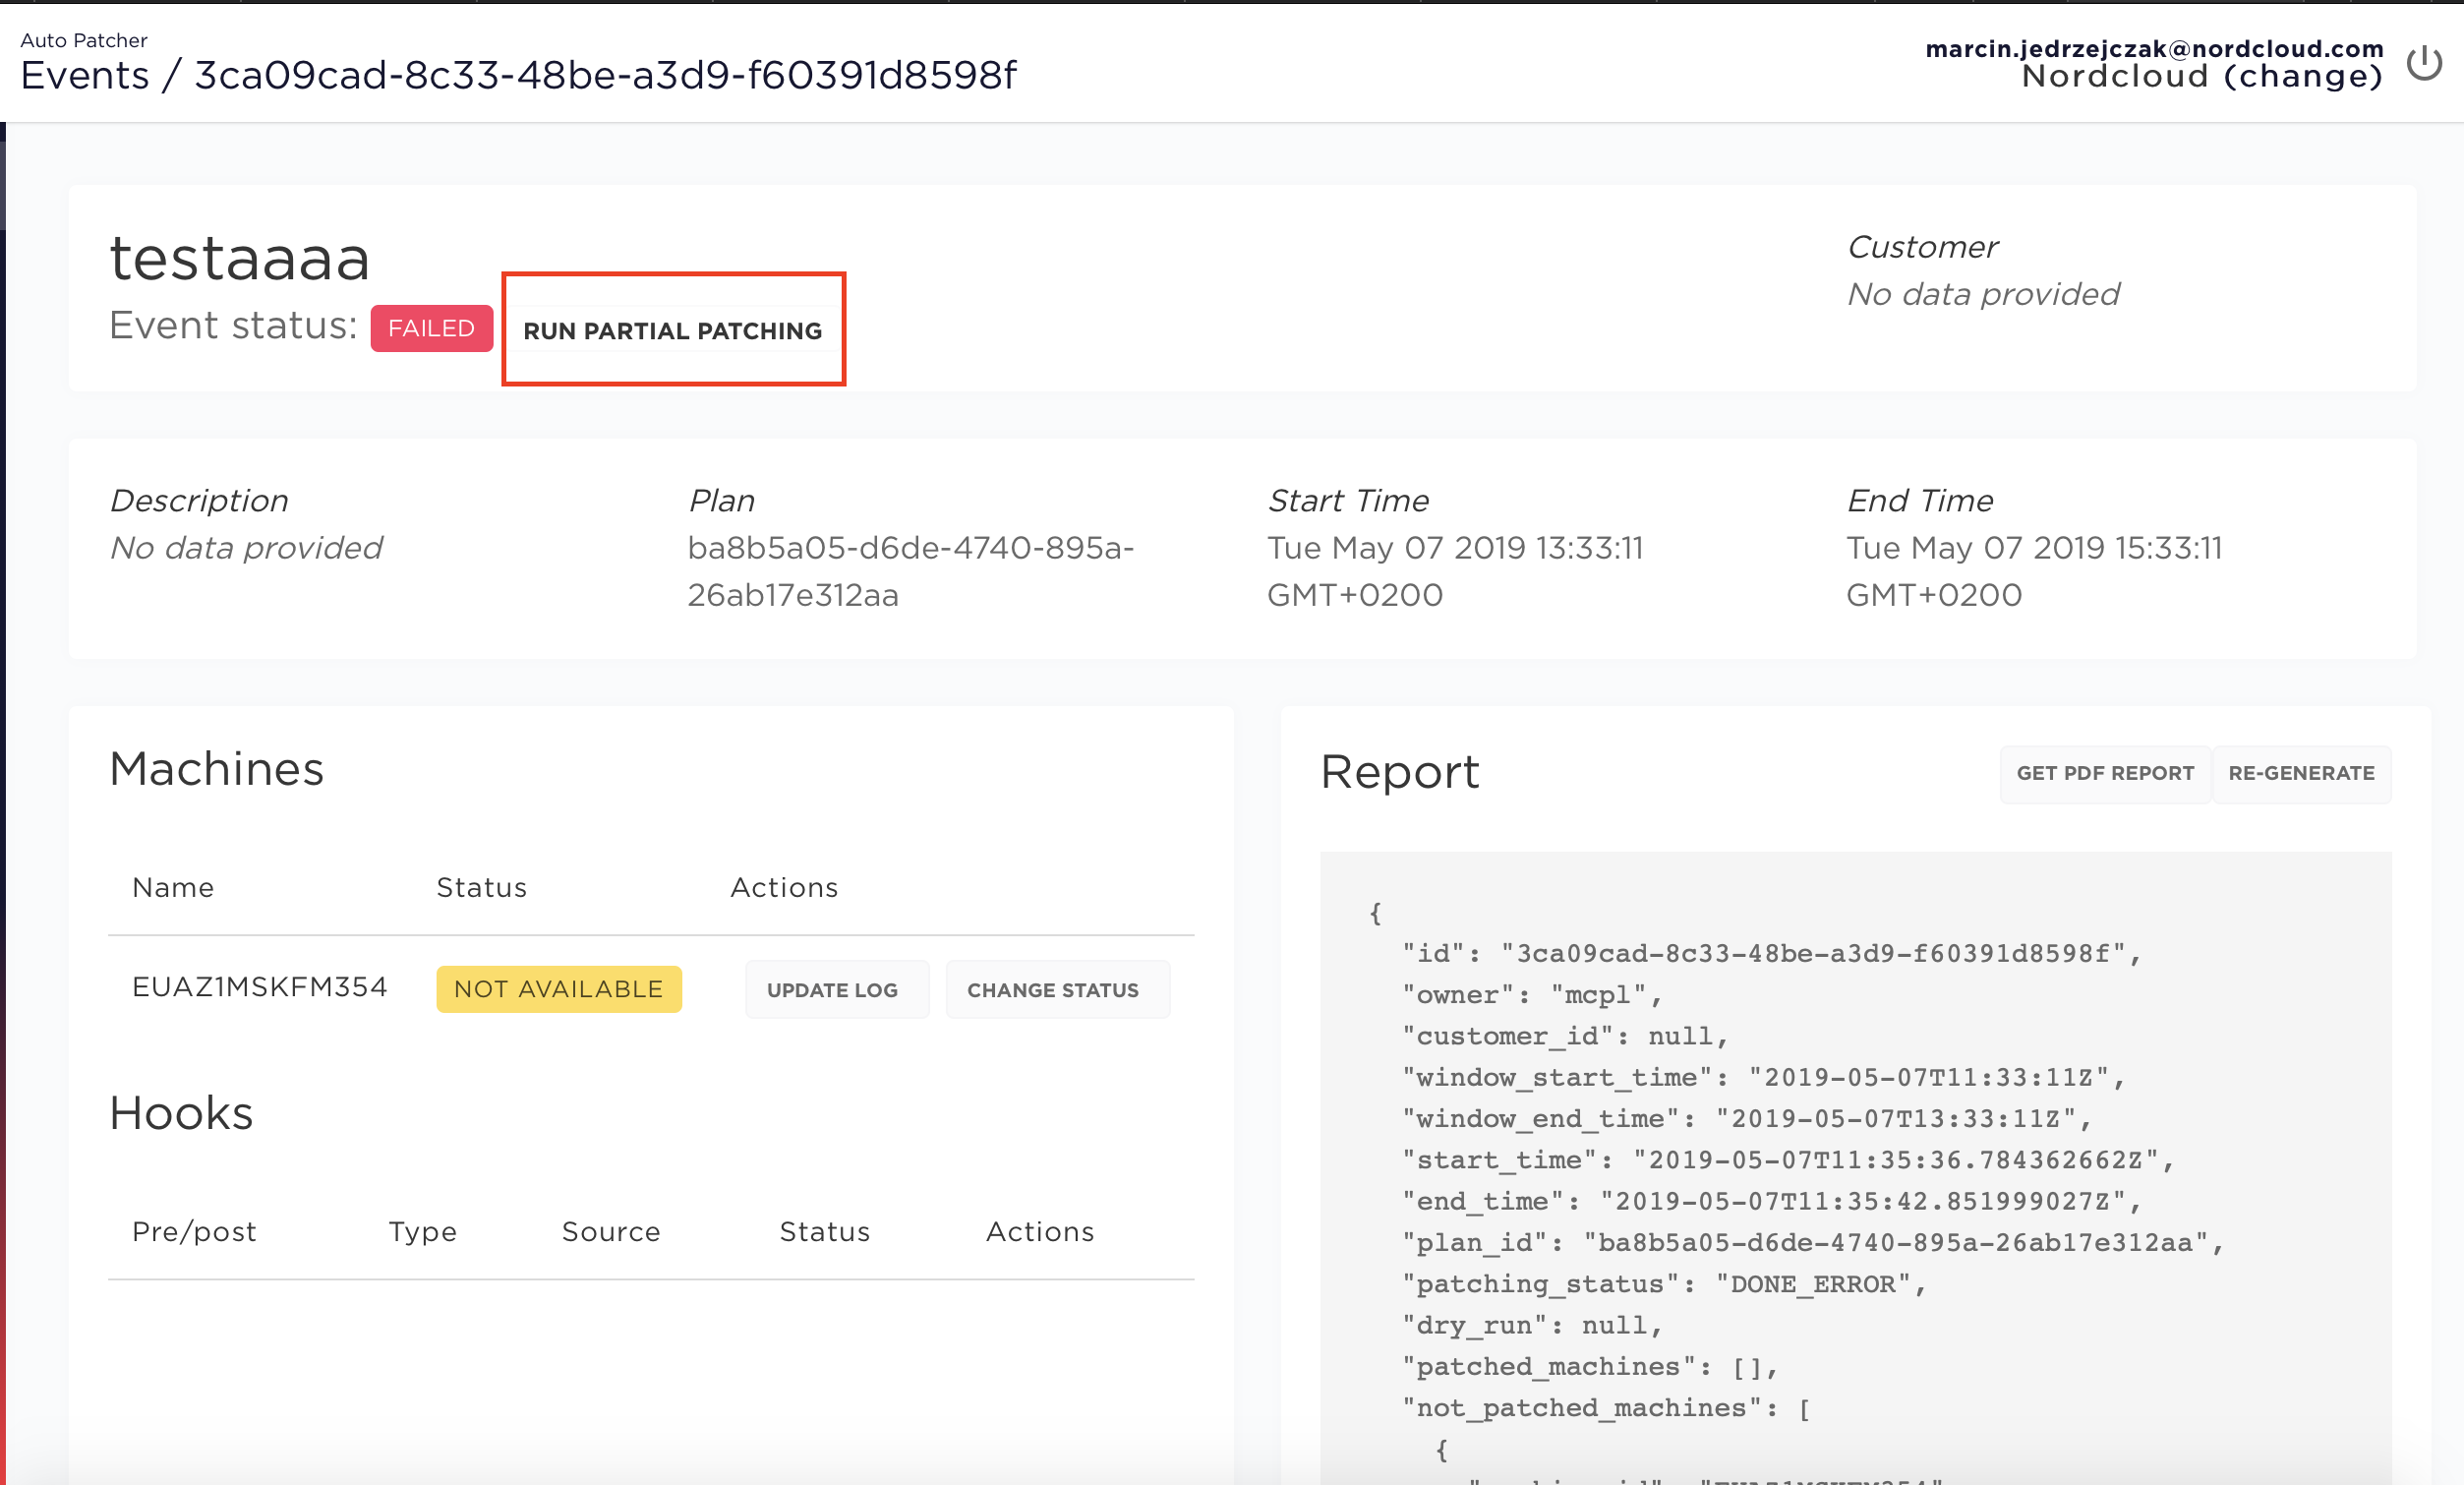Click the "dry_run": null report line
The width and height of the screenshot is (2464, 1485).
click(1532, 1325)
